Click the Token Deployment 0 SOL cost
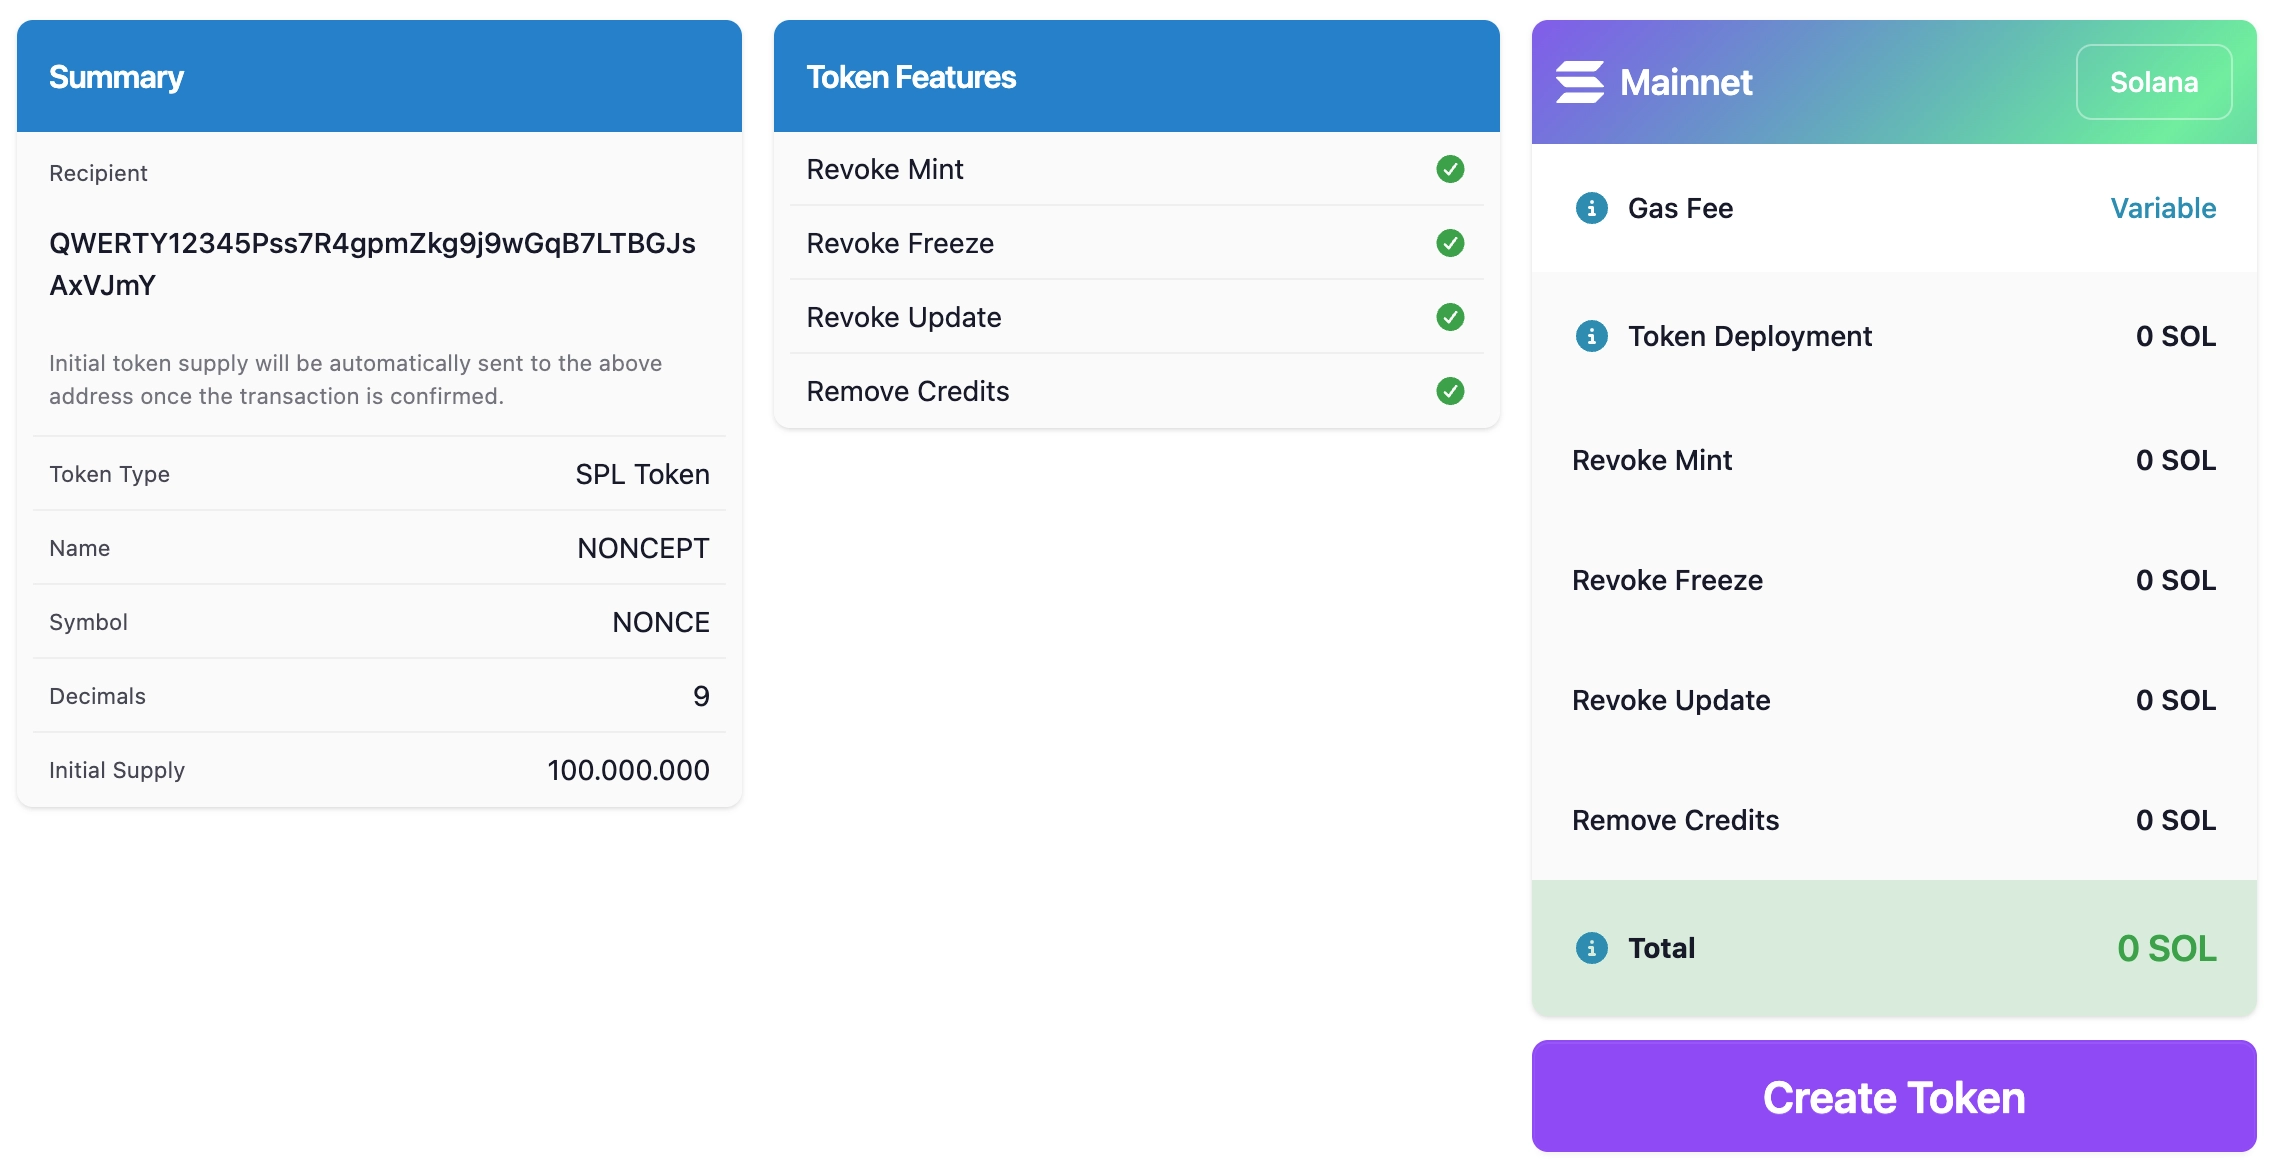2272x1172 pixels. tap(2176, 336)
